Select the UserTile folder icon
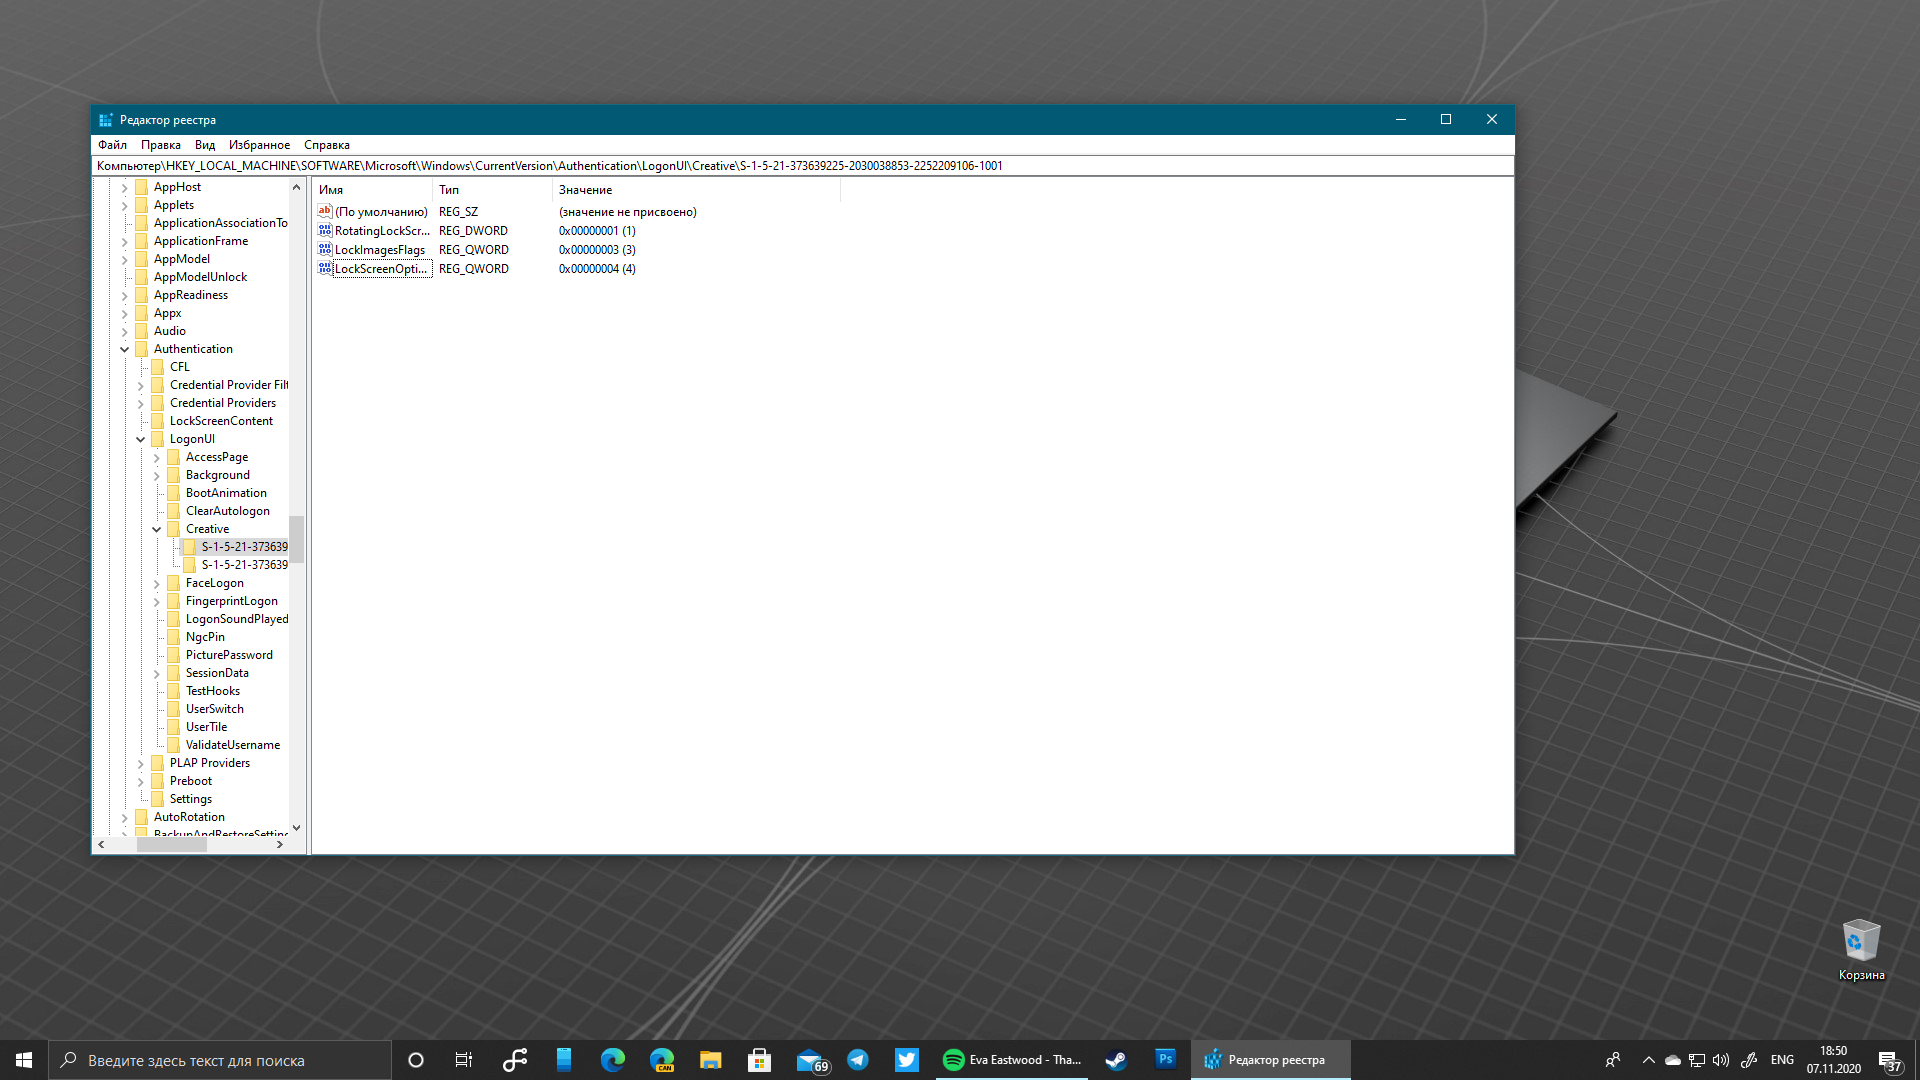 click(x=174, y=727)
